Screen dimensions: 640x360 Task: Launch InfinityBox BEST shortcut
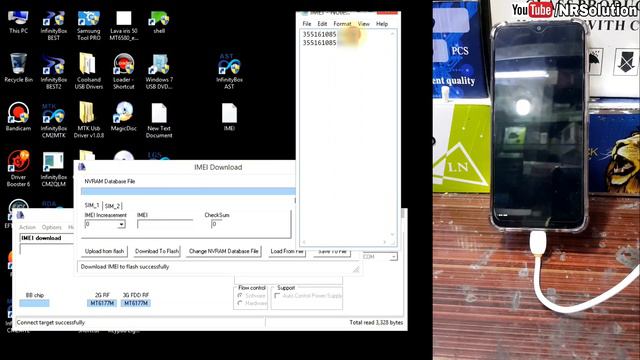tap(53, 25)
